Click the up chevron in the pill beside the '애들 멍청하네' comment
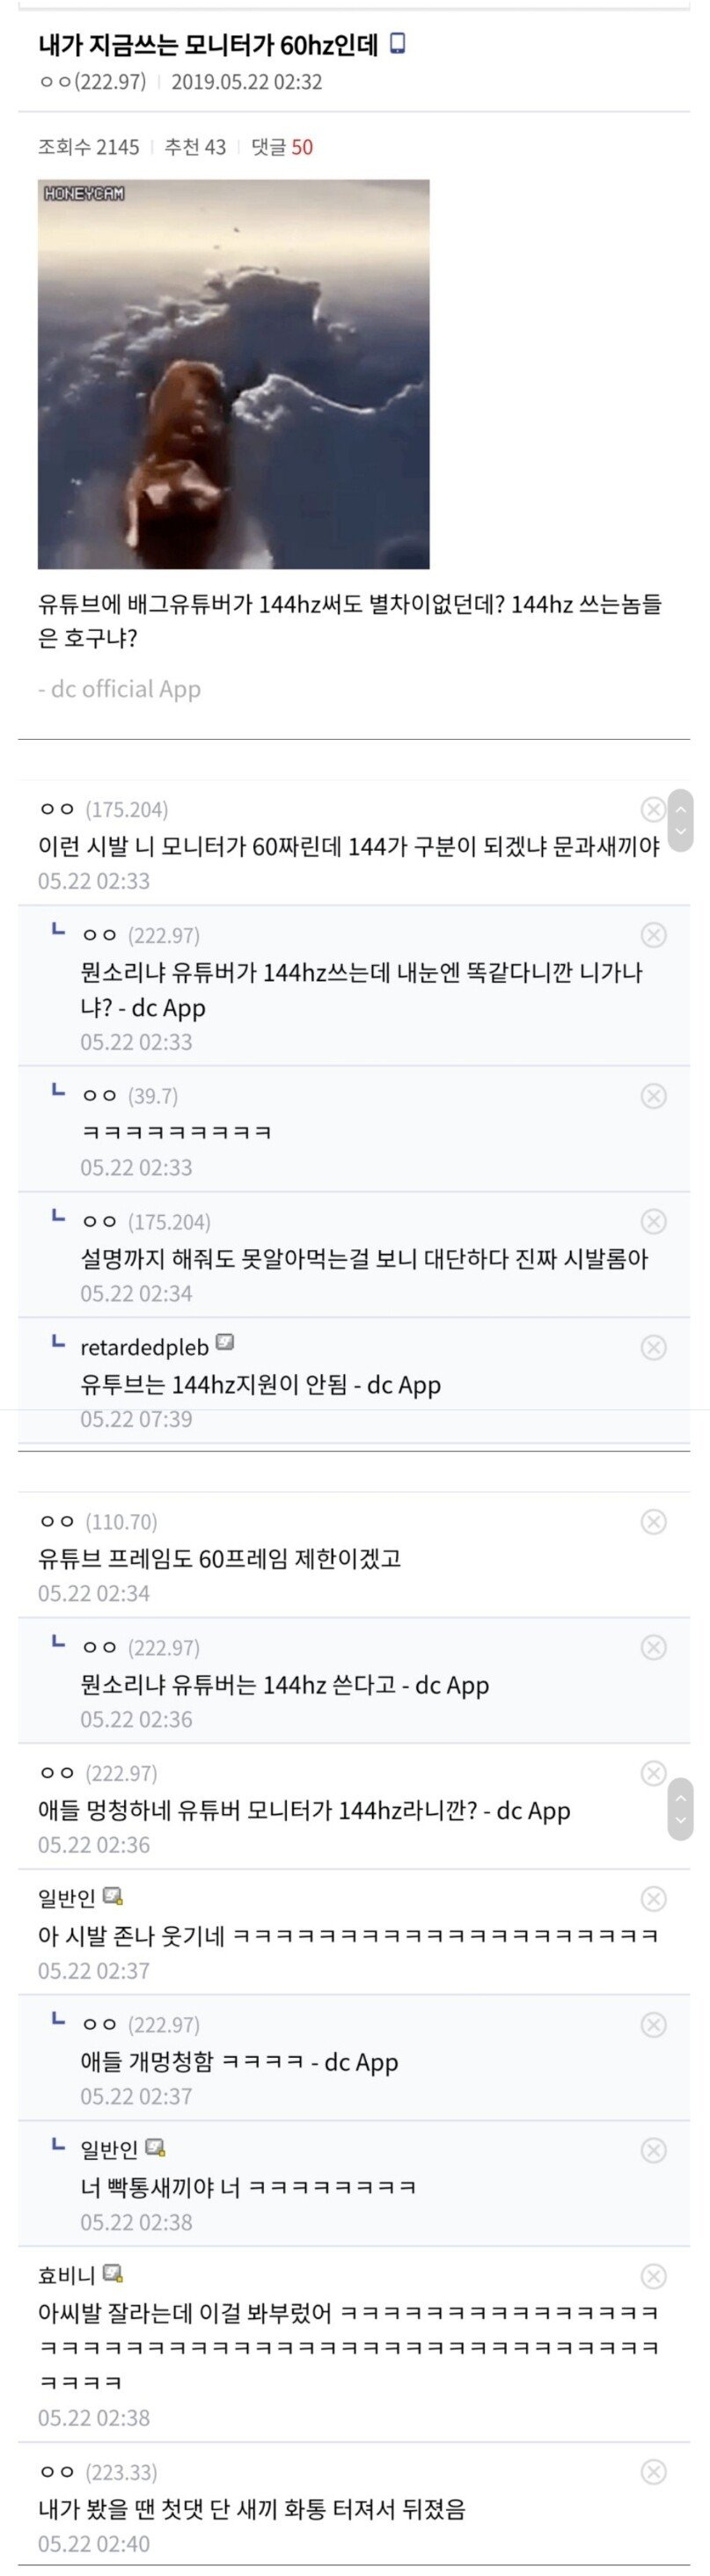This screenshot has width=710, height=2576. (681, 1797)
